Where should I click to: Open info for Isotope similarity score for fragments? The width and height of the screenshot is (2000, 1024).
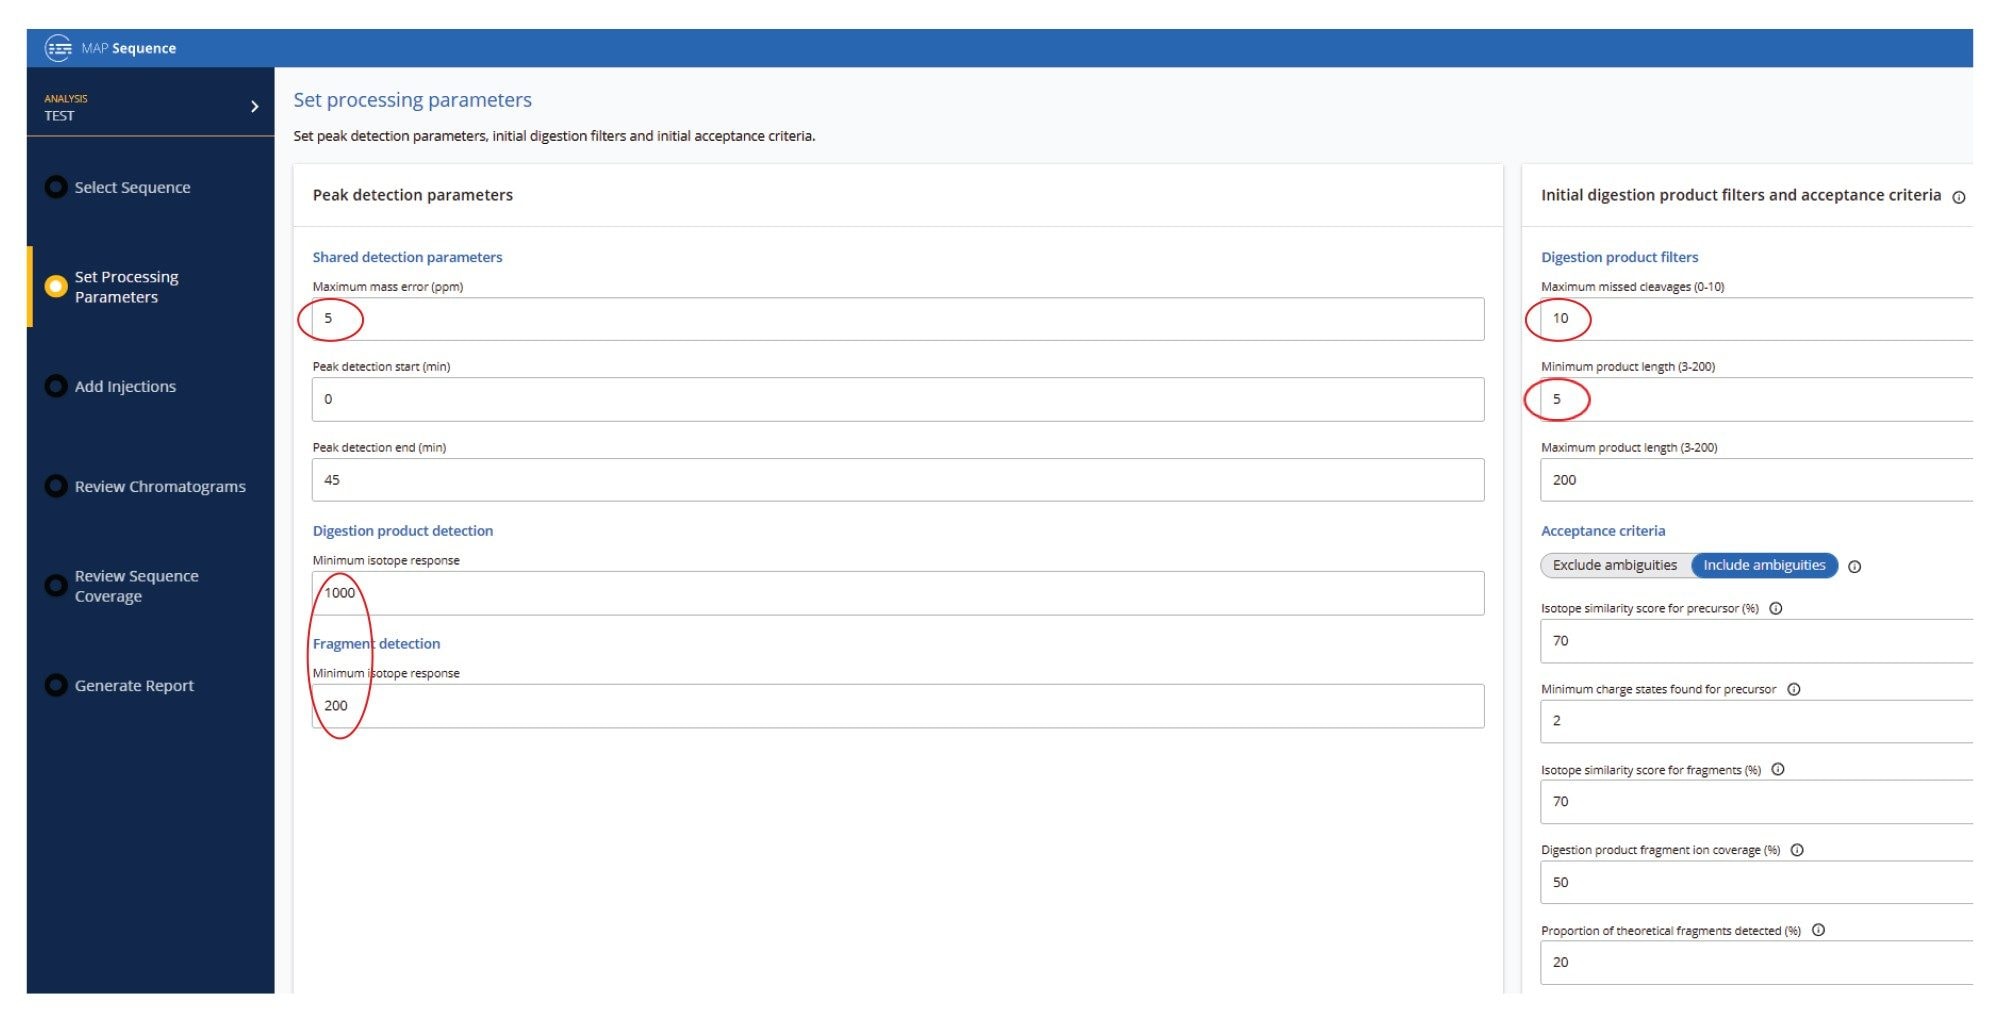click(x=1778, y=770)
